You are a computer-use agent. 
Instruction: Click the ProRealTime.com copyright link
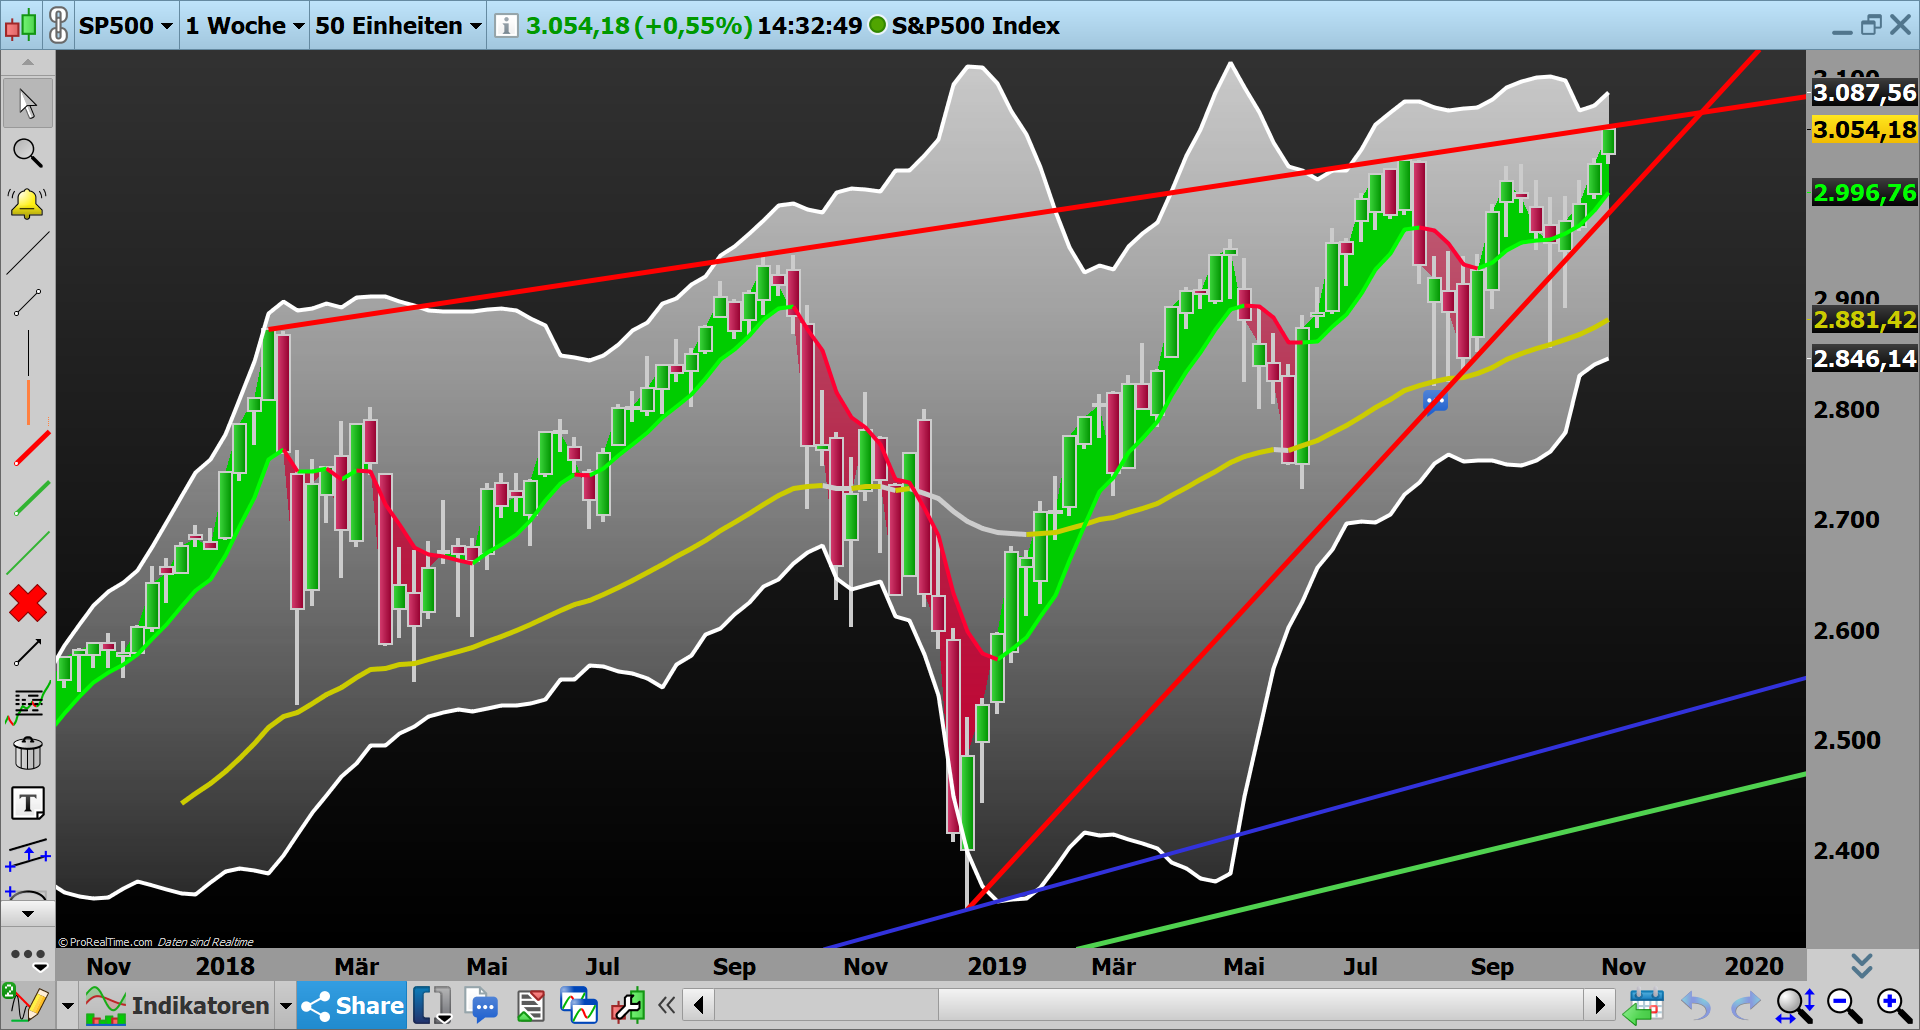click(x=105, y=942)
